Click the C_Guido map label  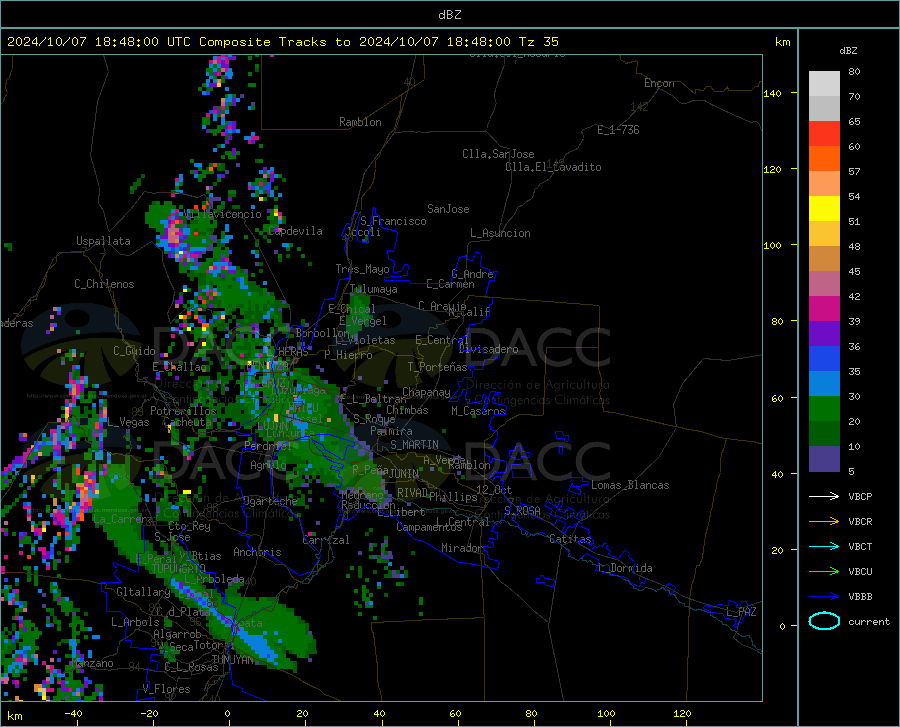[134, 351]
